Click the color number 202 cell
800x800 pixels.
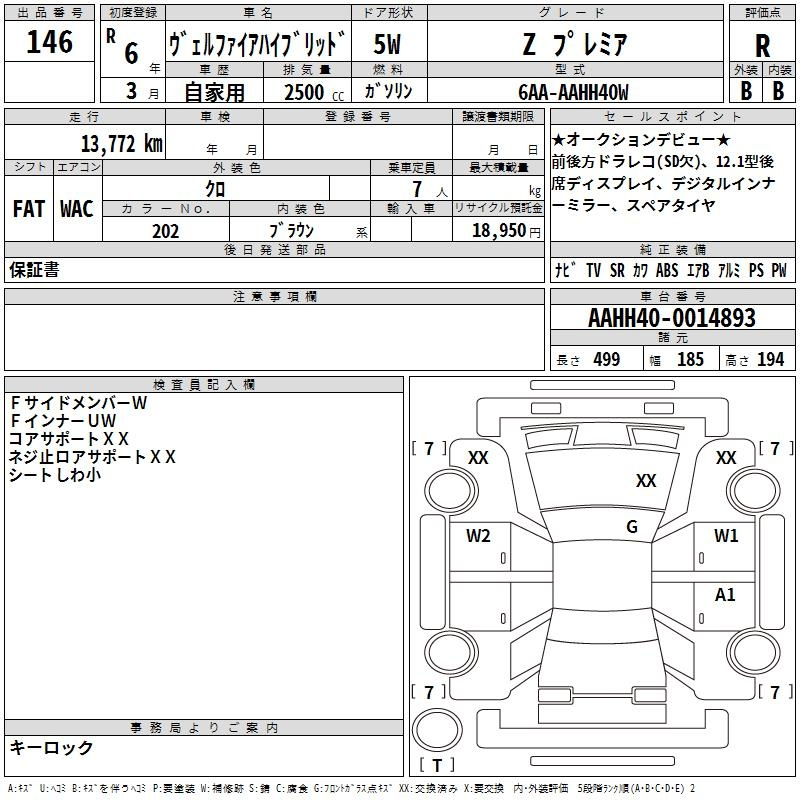click(x=166, y=231)
